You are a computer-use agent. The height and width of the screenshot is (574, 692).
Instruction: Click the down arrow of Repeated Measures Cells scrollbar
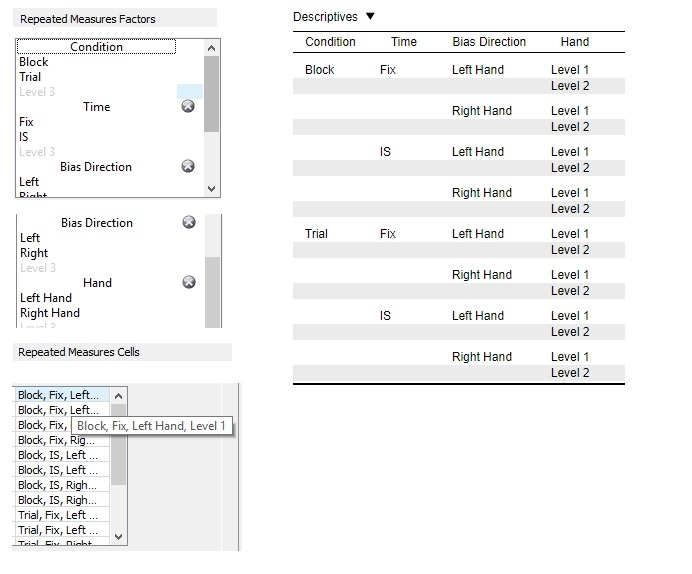118,536
